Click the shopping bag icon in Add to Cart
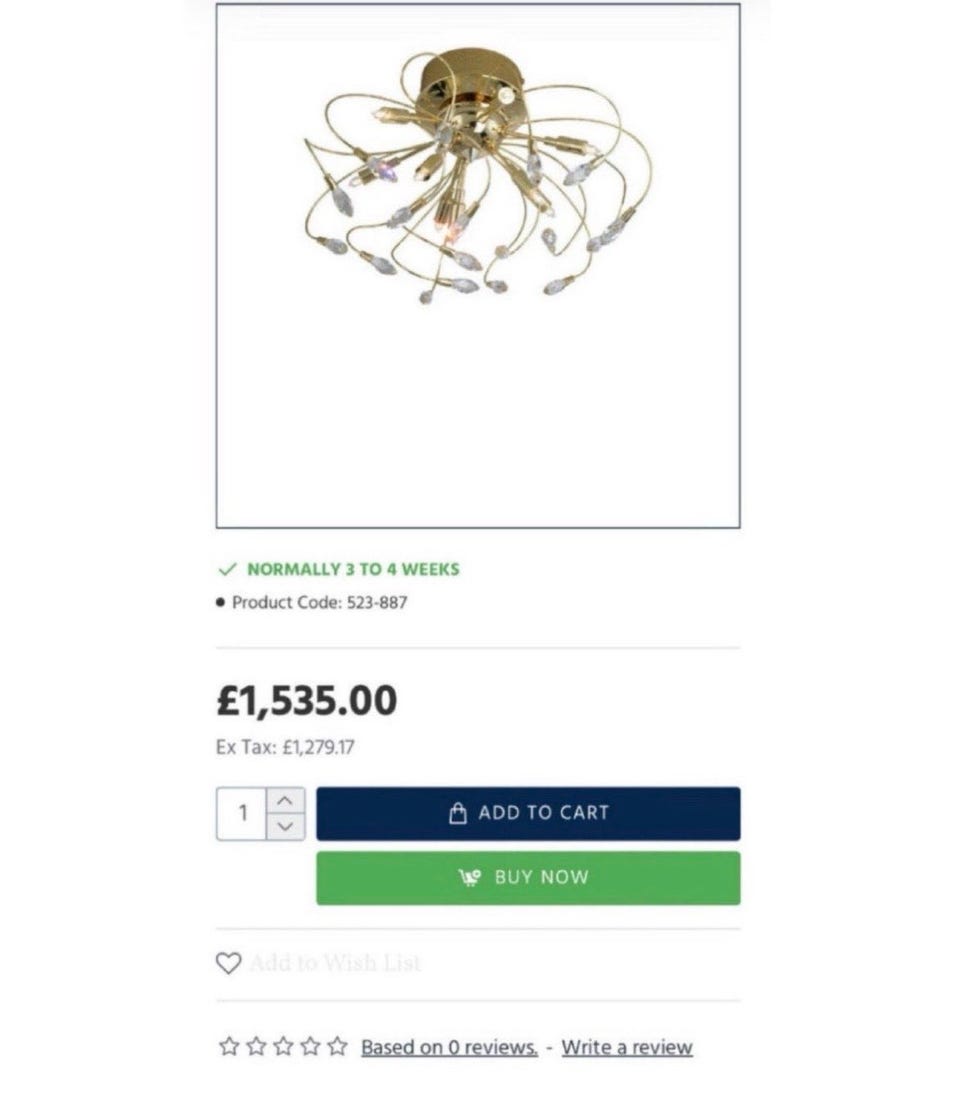This screenshot has width=960, height=1095. pos(458,813)
